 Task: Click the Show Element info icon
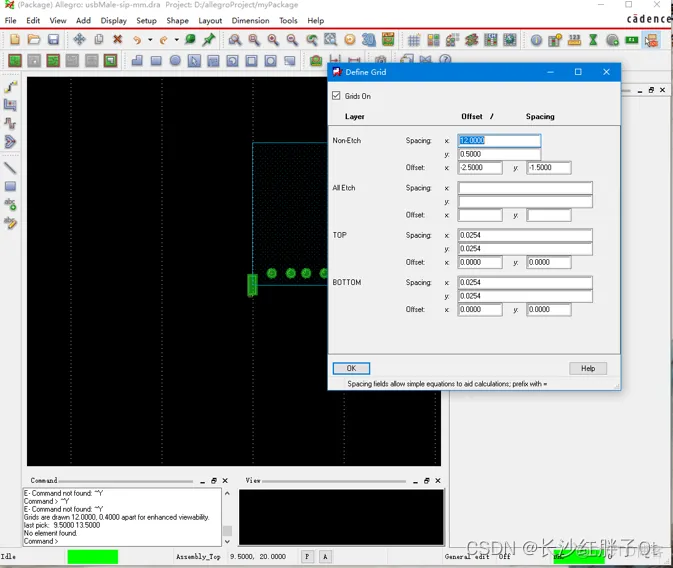pyautogui.click(x=536, y=40)
